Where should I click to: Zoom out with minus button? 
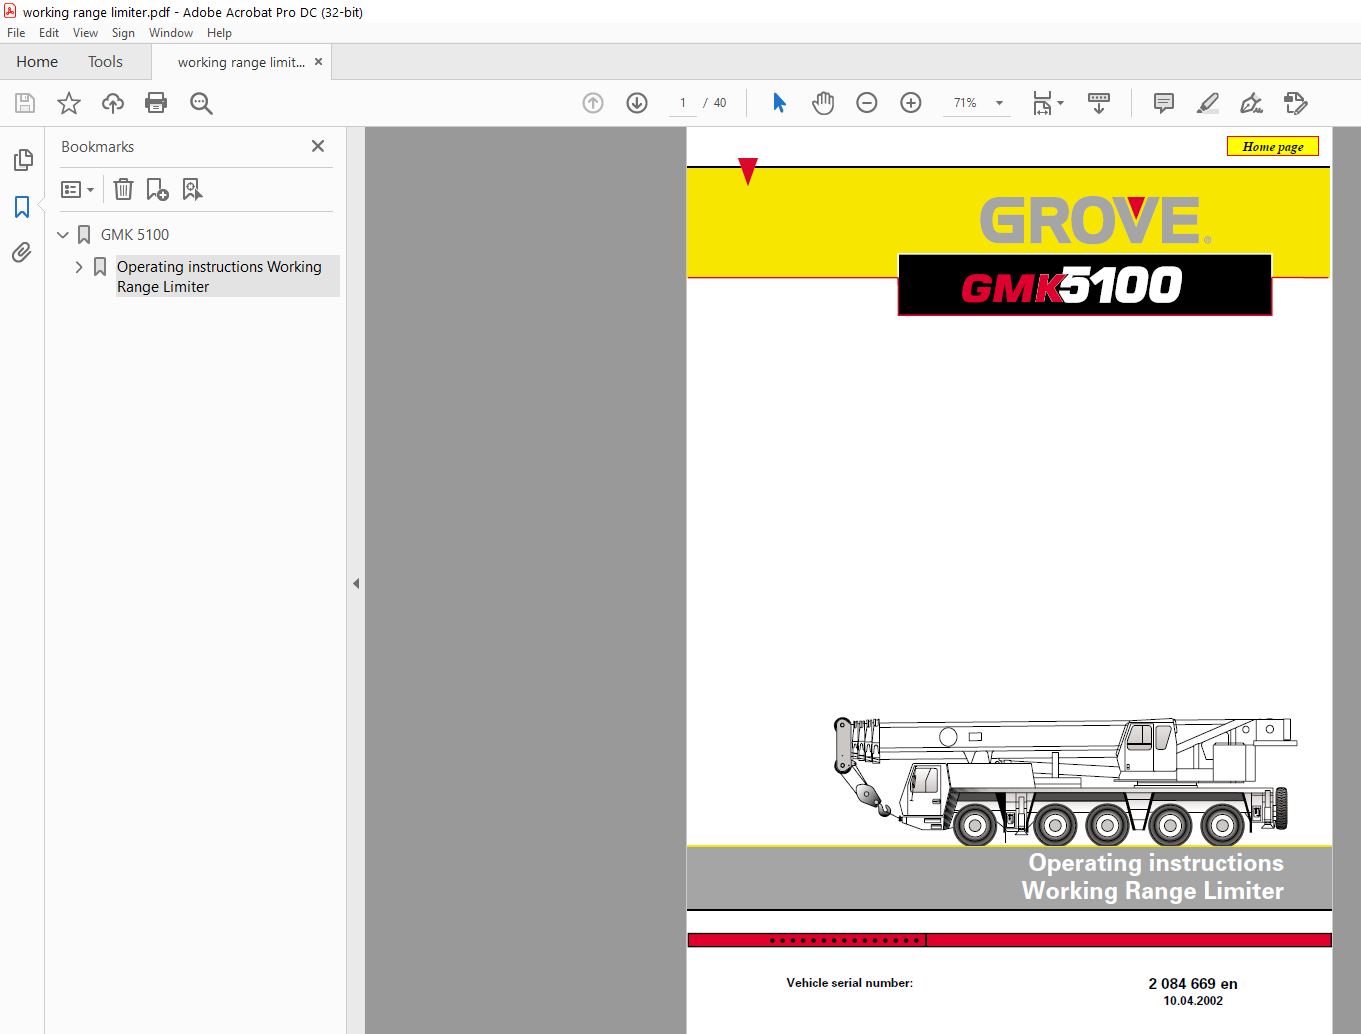867,103
